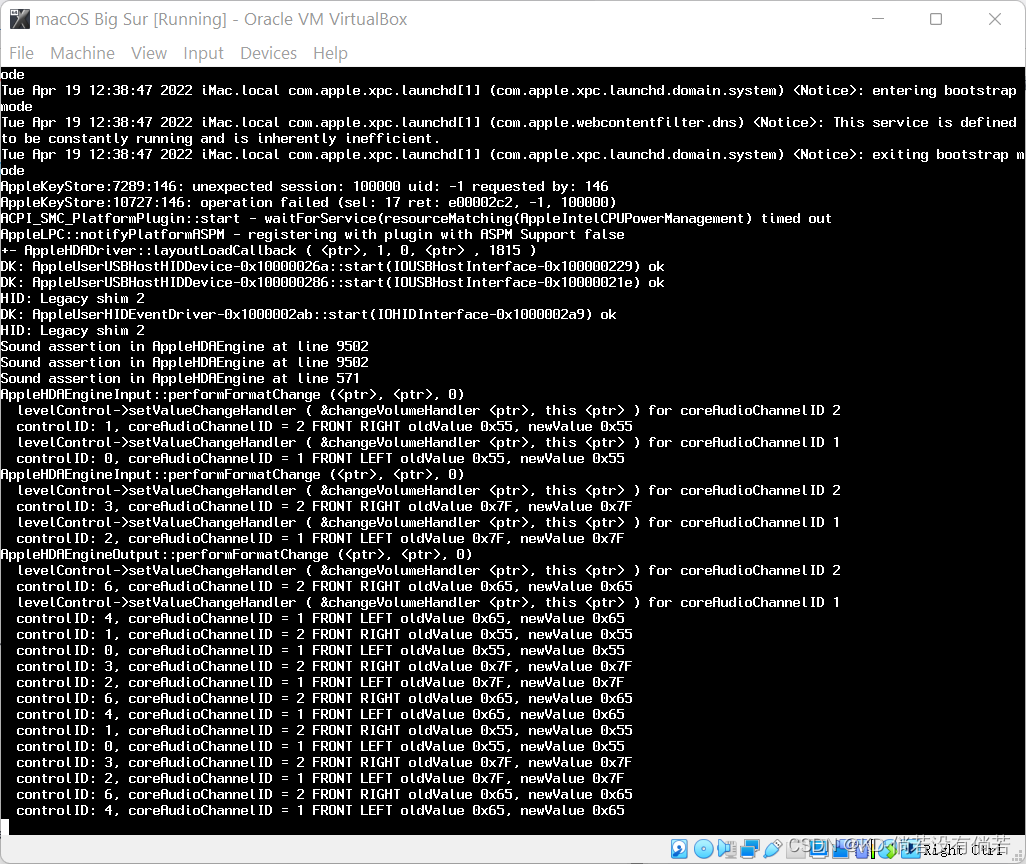The width and height of the screenshot is (1026, 864).
Task: Click the last 'controlID: 4' log line
Action: point(321,810)
